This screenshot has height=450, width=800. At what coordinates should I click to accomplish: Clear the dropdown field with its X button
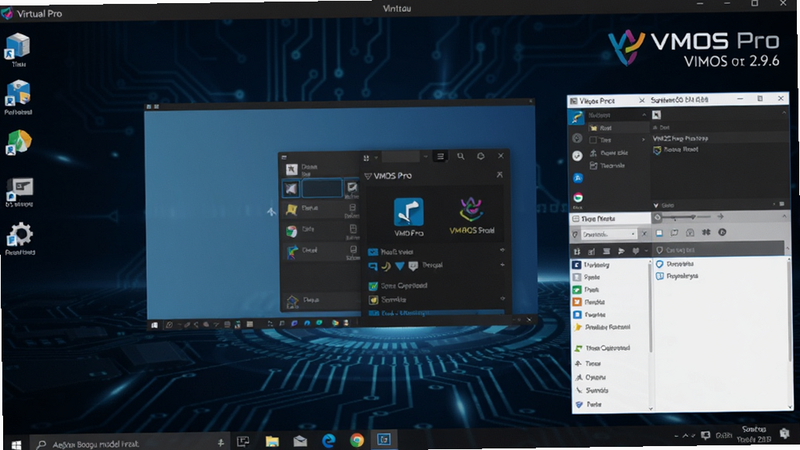(644, 234)
